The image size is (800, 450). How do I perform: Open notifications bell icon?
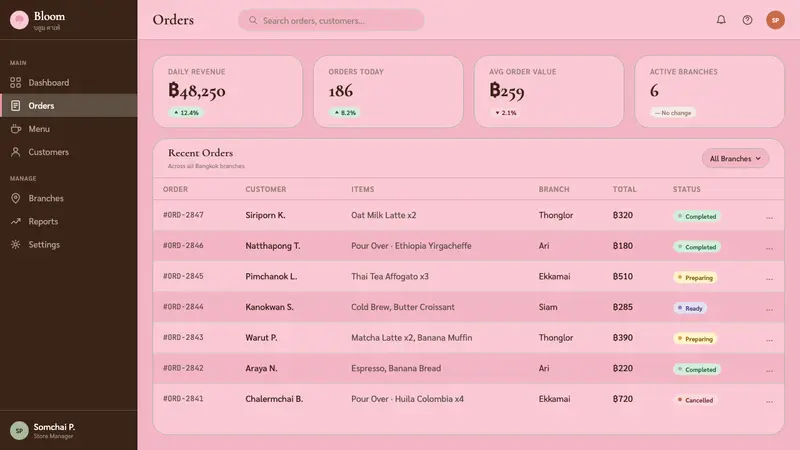[721, 20]
